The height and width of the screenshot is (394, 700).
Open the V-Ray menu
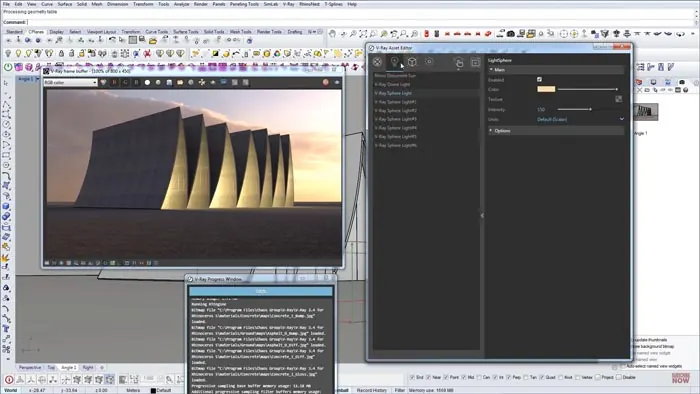[288, 4]
